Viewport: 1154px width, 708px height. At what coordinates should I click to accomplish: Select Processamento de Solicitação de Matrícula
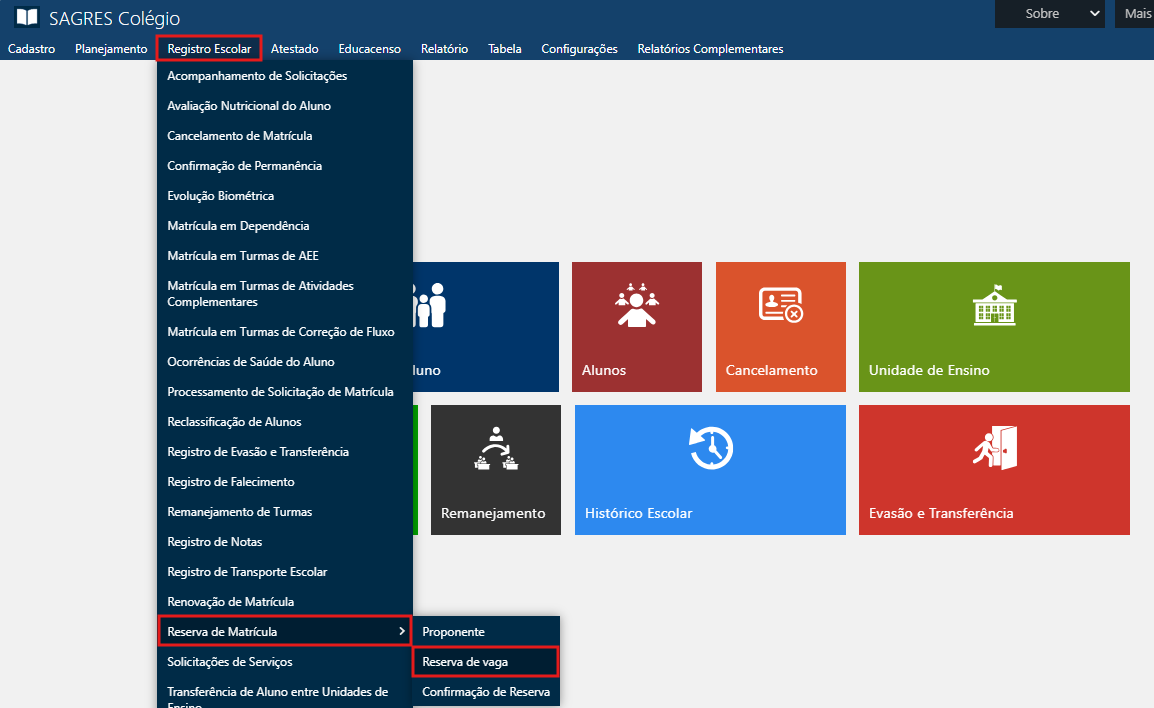click(285, 392)
